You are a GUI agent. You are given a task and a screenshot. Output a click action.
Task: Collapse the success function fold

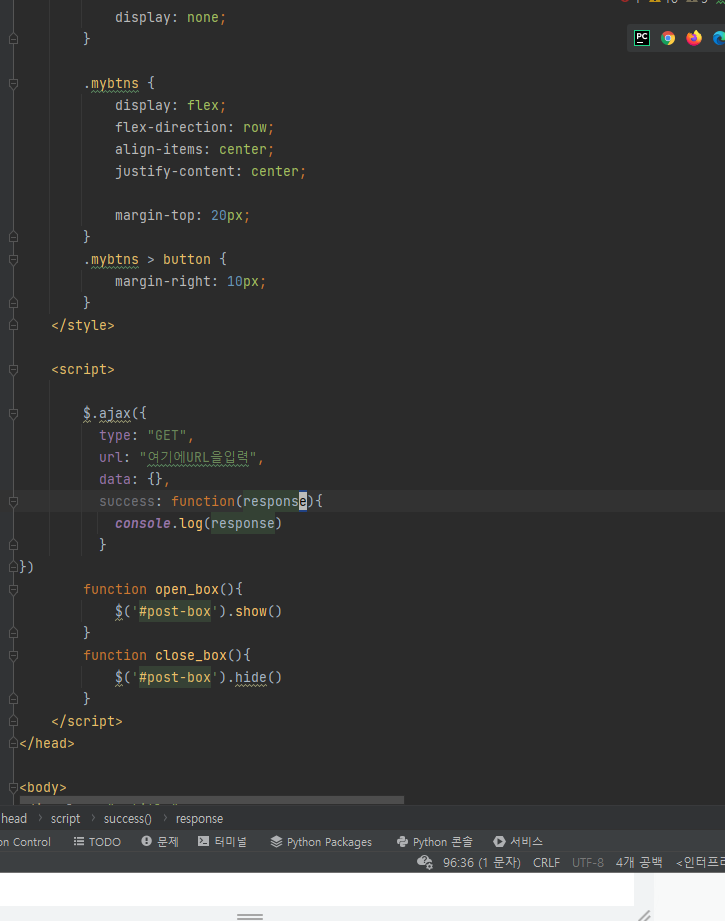pyautogui.click(x=14, y=502)
